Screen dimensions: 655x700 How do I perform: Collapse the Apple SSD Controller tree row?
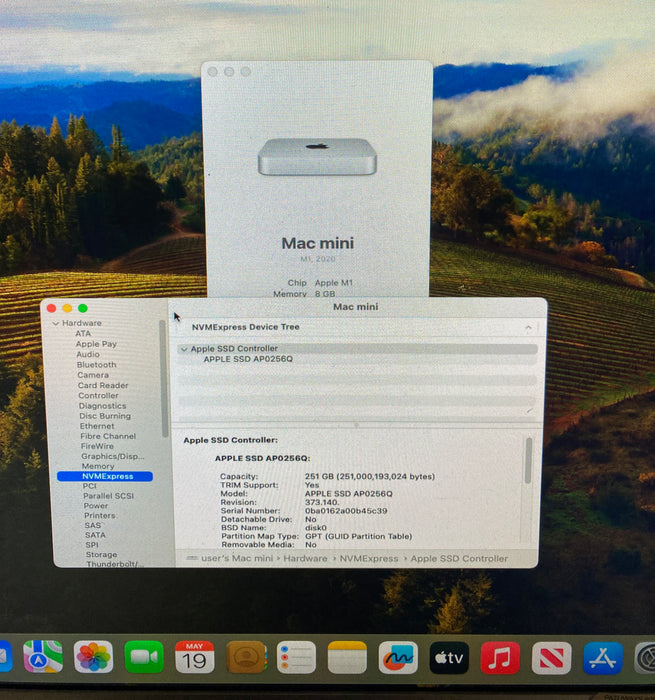point(184,349)
